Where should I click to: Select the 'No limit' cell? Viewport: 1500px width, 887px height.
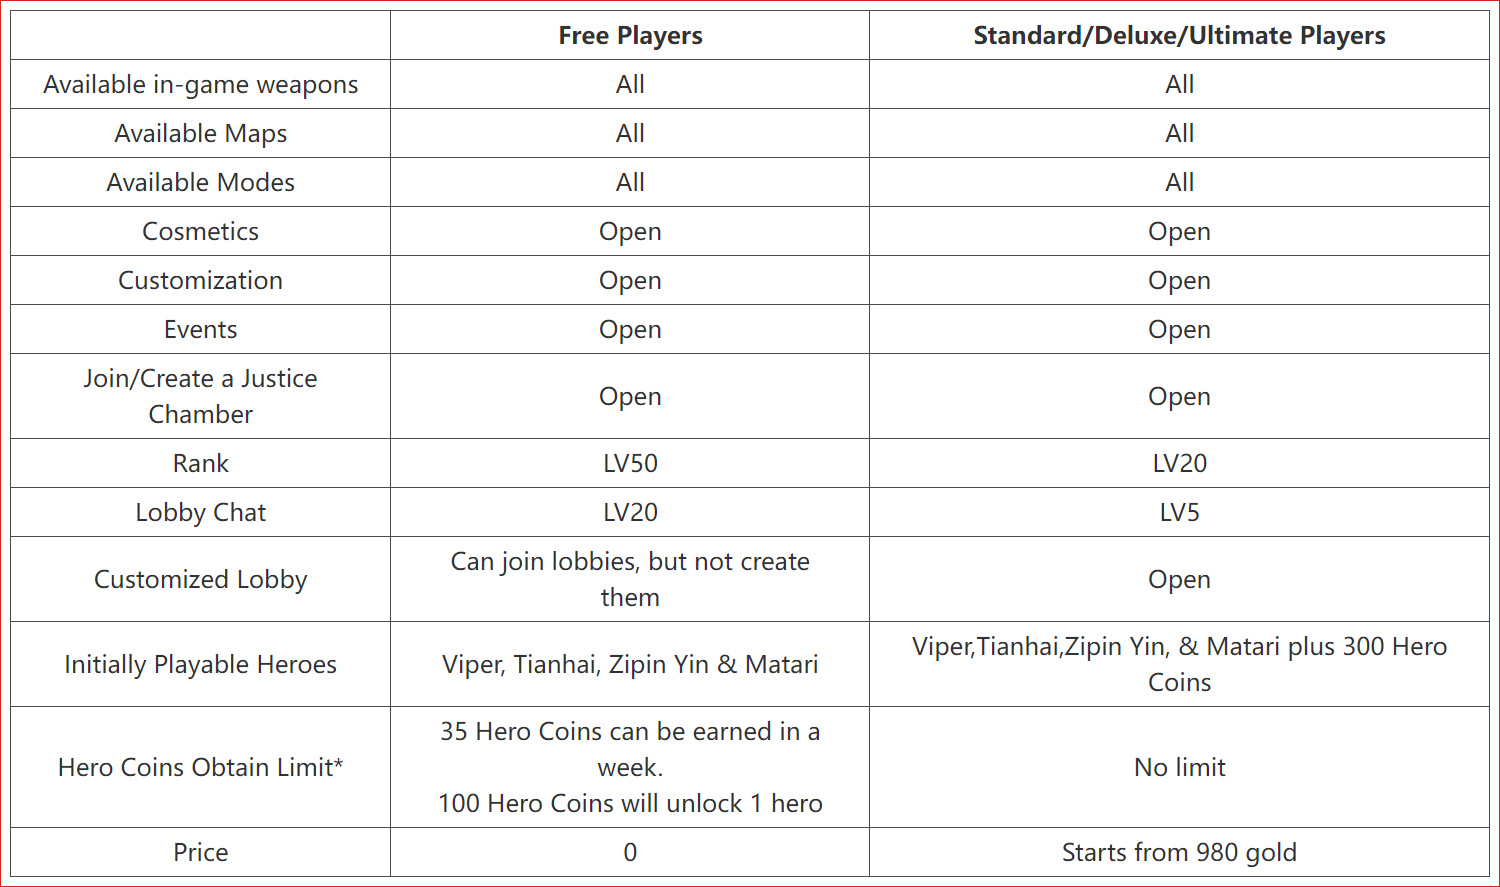[1179, 767]
